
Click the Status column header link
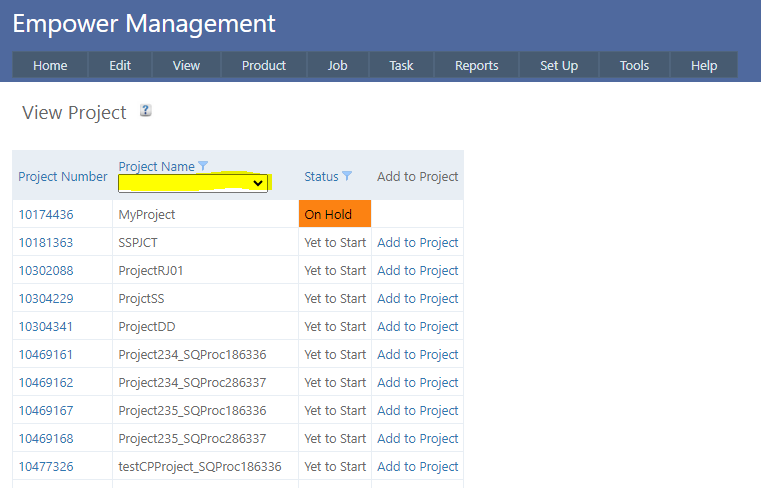(321, 176)
